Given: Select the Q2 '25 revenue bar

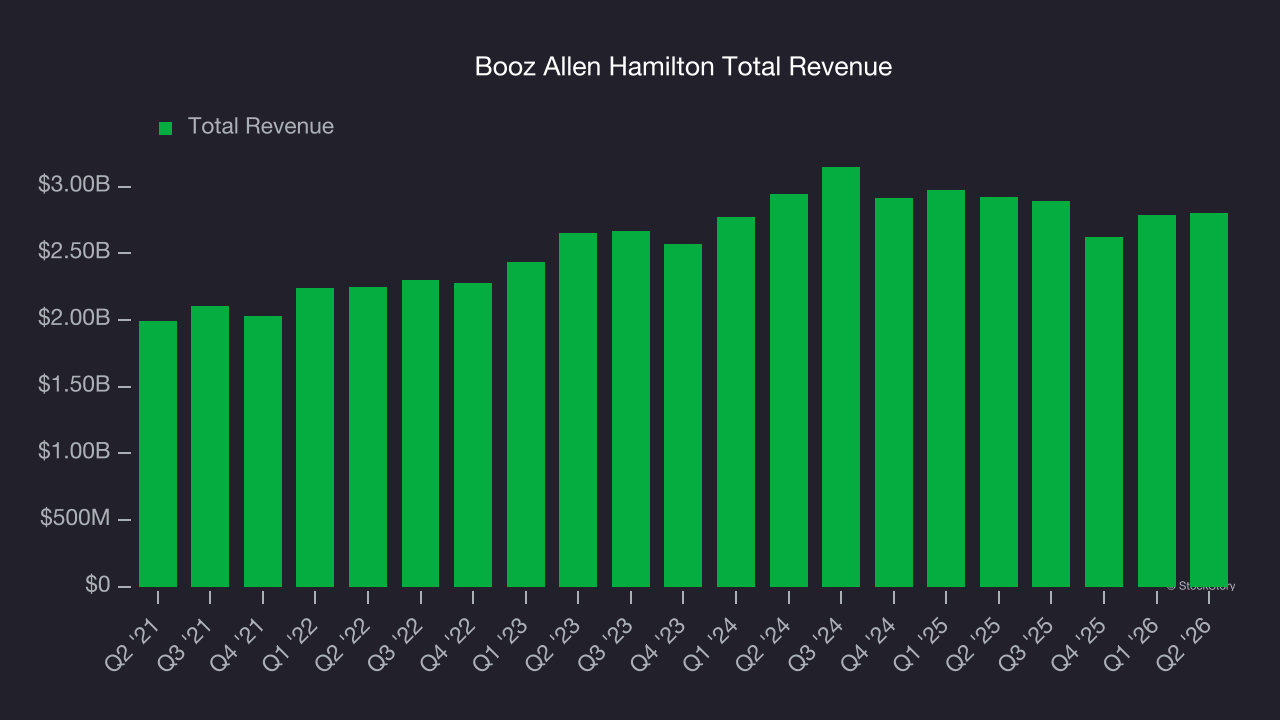Looking at the screenshot, I should coord(999,392).
